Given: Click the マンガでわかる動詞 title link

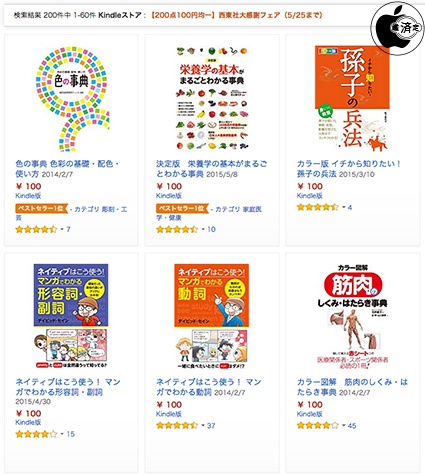Looking at the screenshot, I should point(208,387).
